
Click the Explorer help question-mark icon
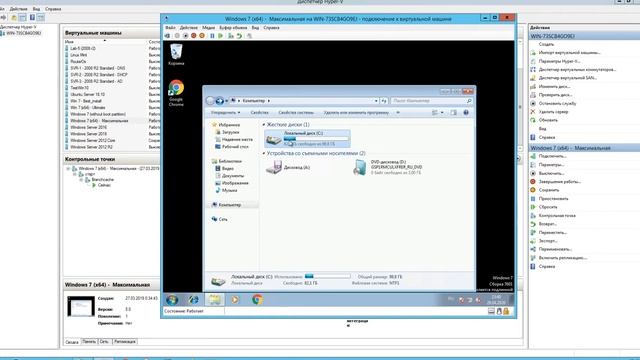point(466,113)
